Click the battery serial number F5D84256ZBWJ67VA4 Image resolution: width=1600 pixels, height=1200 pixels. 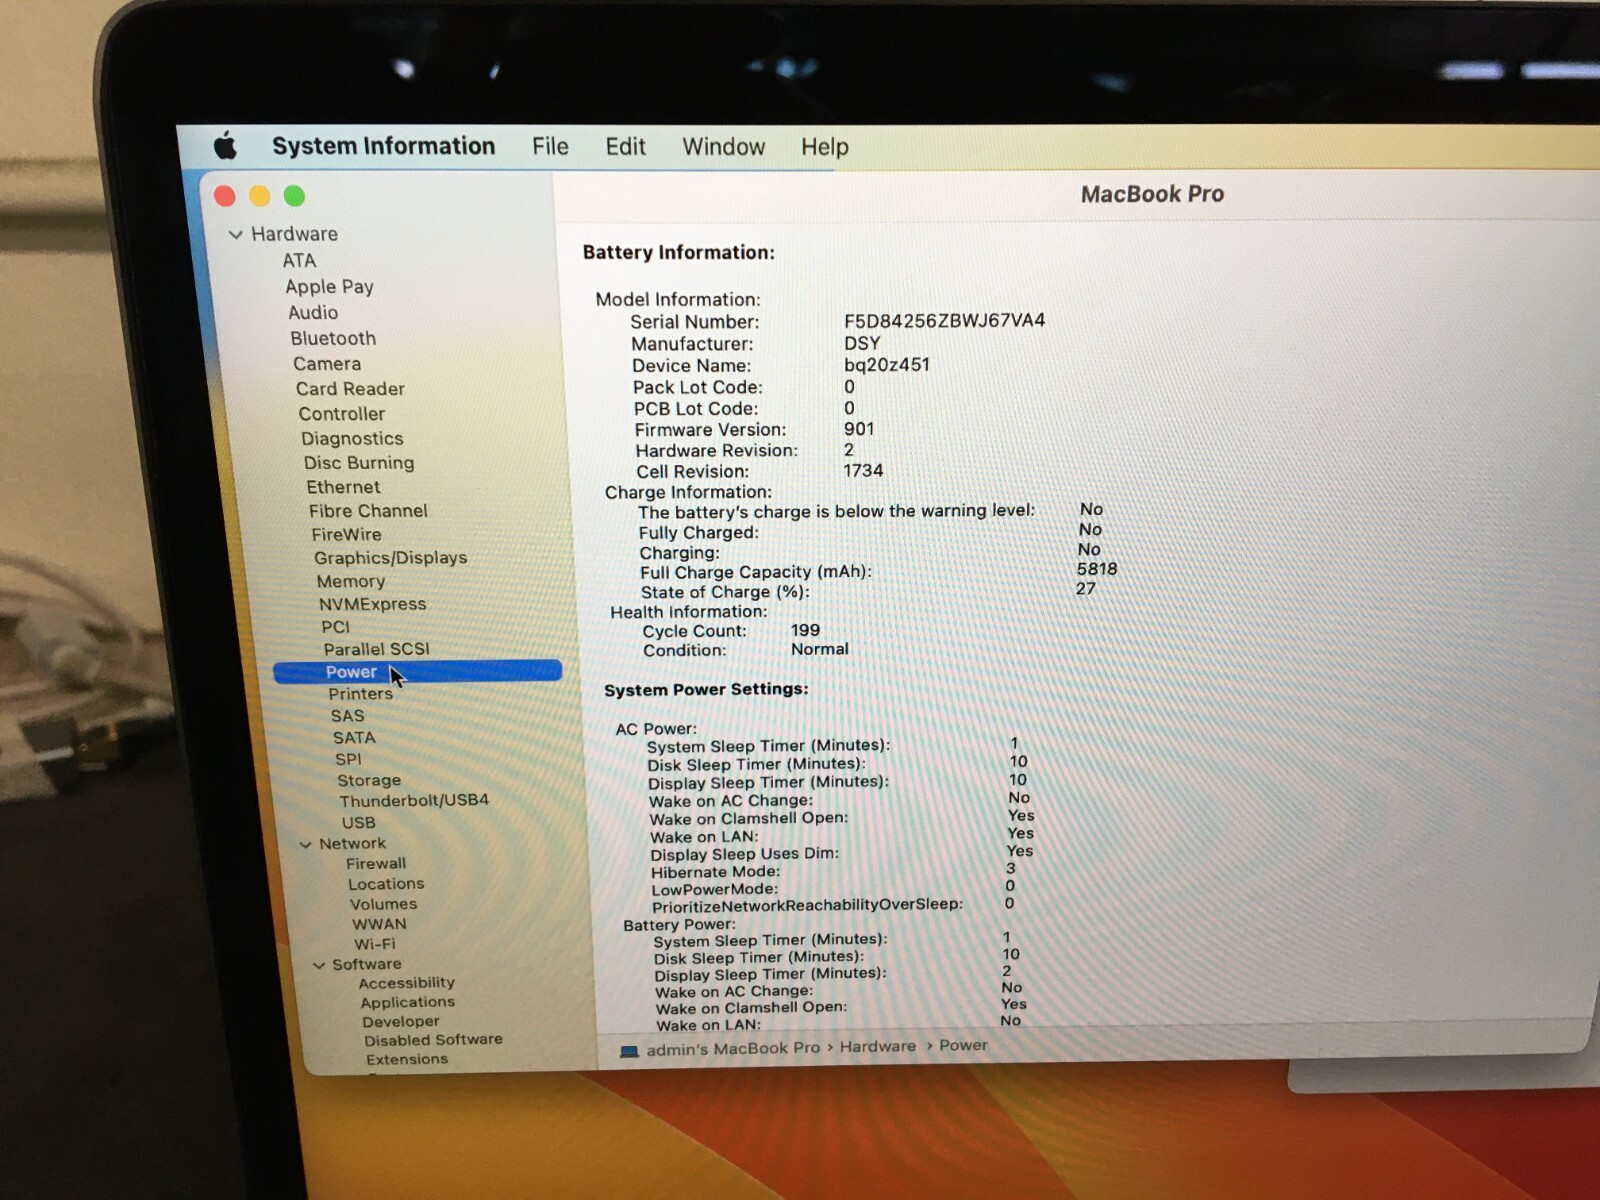[944, 321]
